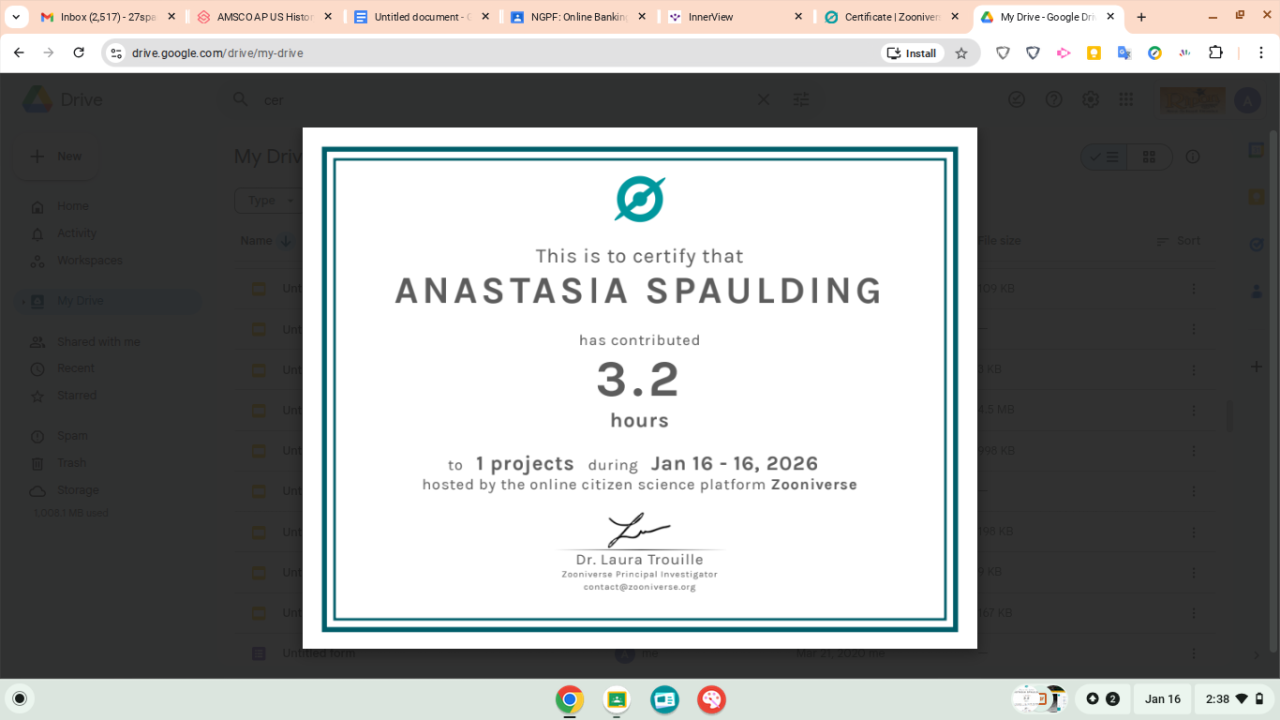Open the Sort options
Screen dimensions: 1280x720
1178,241
